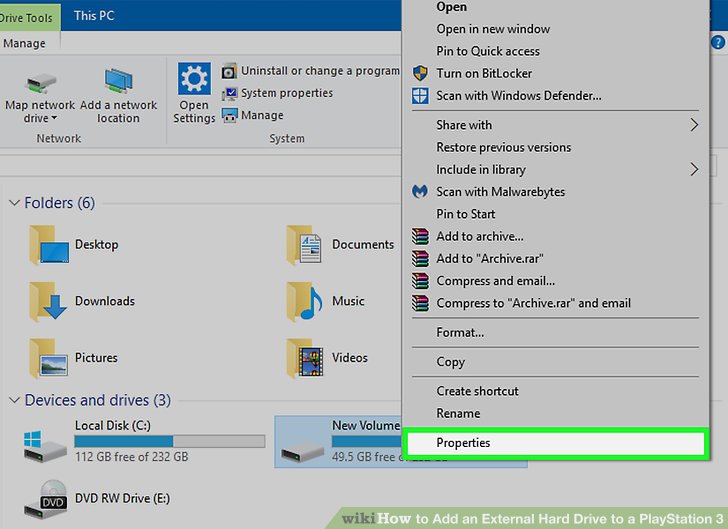This screenshot has height=529, width=728.
Task: Open the Map network drive dropdown arrow
Action: (54, 118)
